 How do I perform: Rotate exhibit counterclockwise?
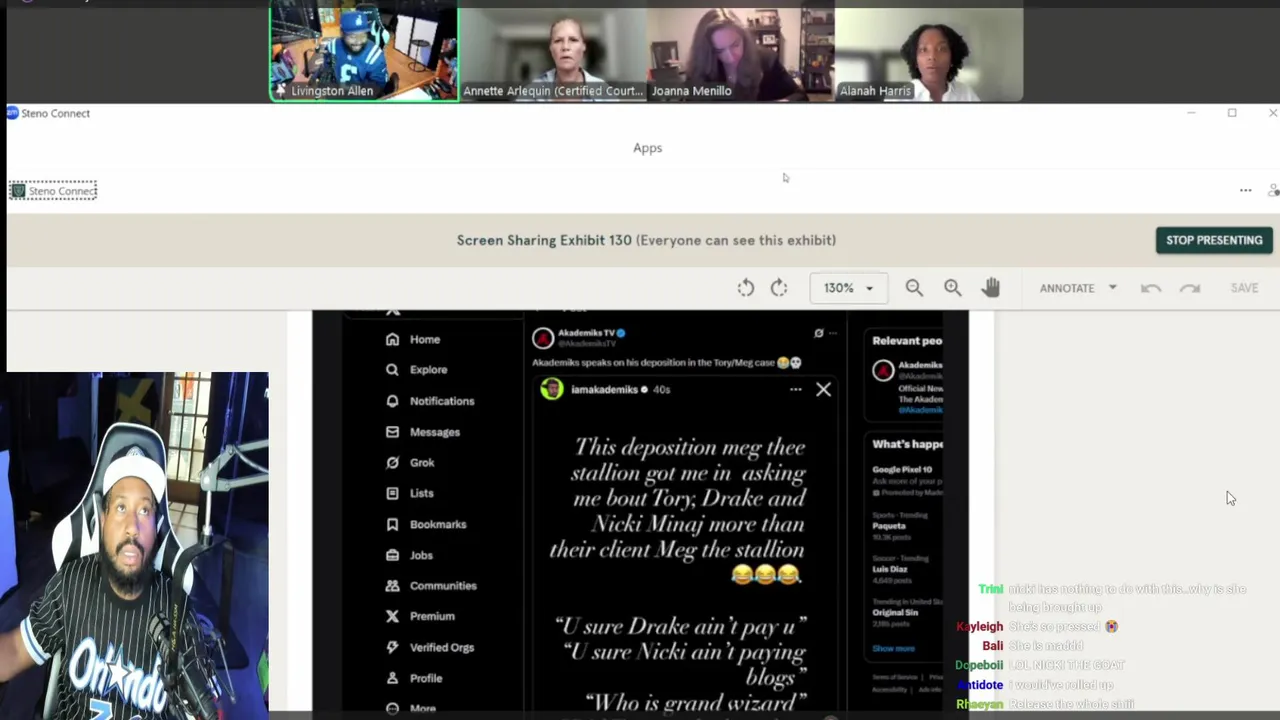[x=746, y=288]
